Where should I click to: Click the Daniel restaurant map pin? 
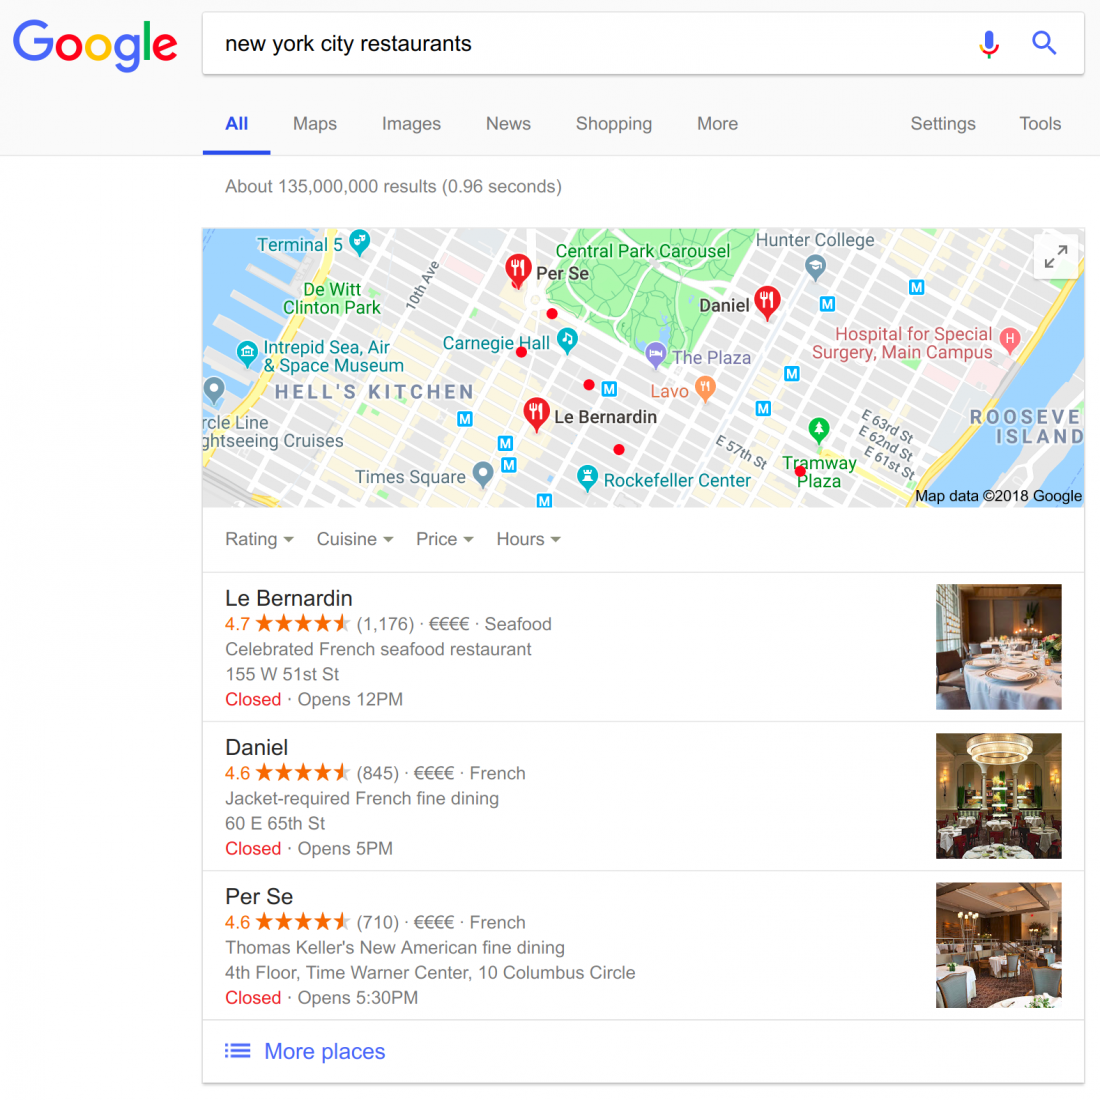[767, 303]
